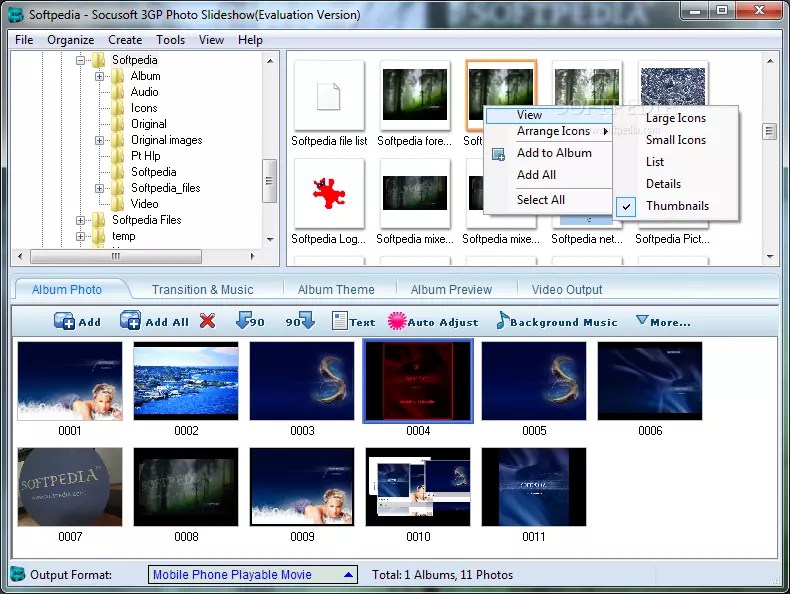Click Total: 1 Albums, 11 Photos status text
Image resolution: width=790 pixels, height=594 pixels.
pyautogui.click(x=442, y=575)
